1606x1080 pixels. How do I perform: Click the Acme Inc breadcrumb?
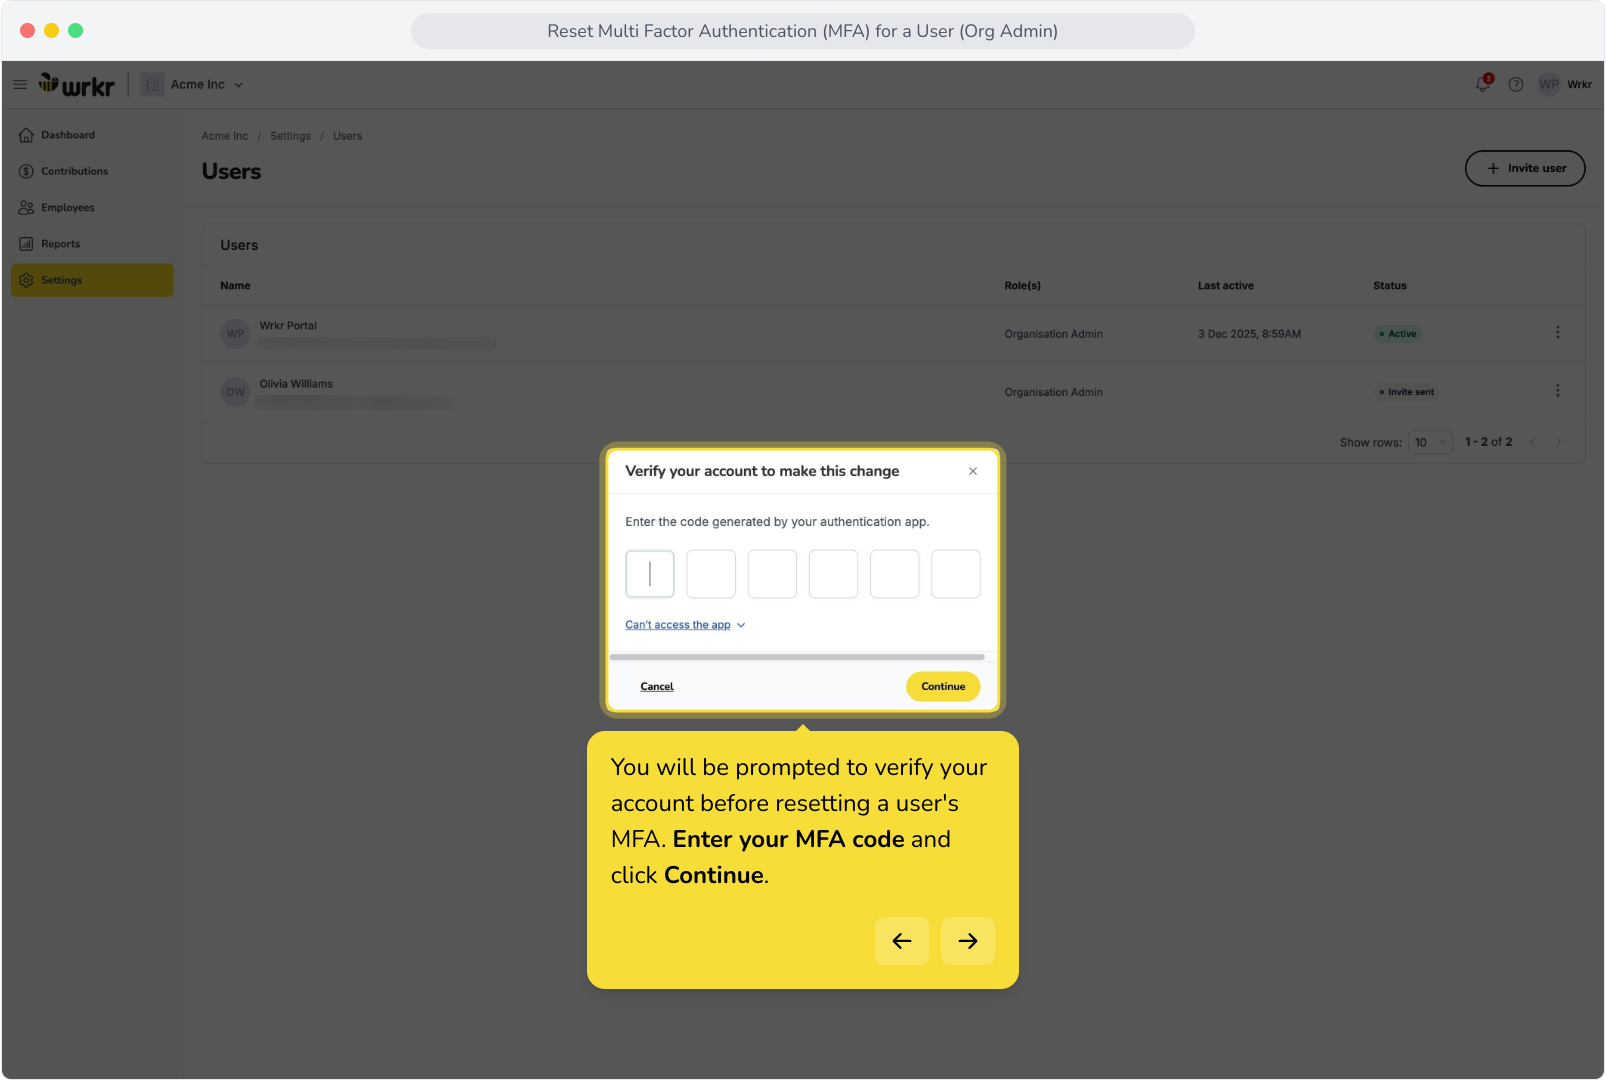[x=225, y=136]
